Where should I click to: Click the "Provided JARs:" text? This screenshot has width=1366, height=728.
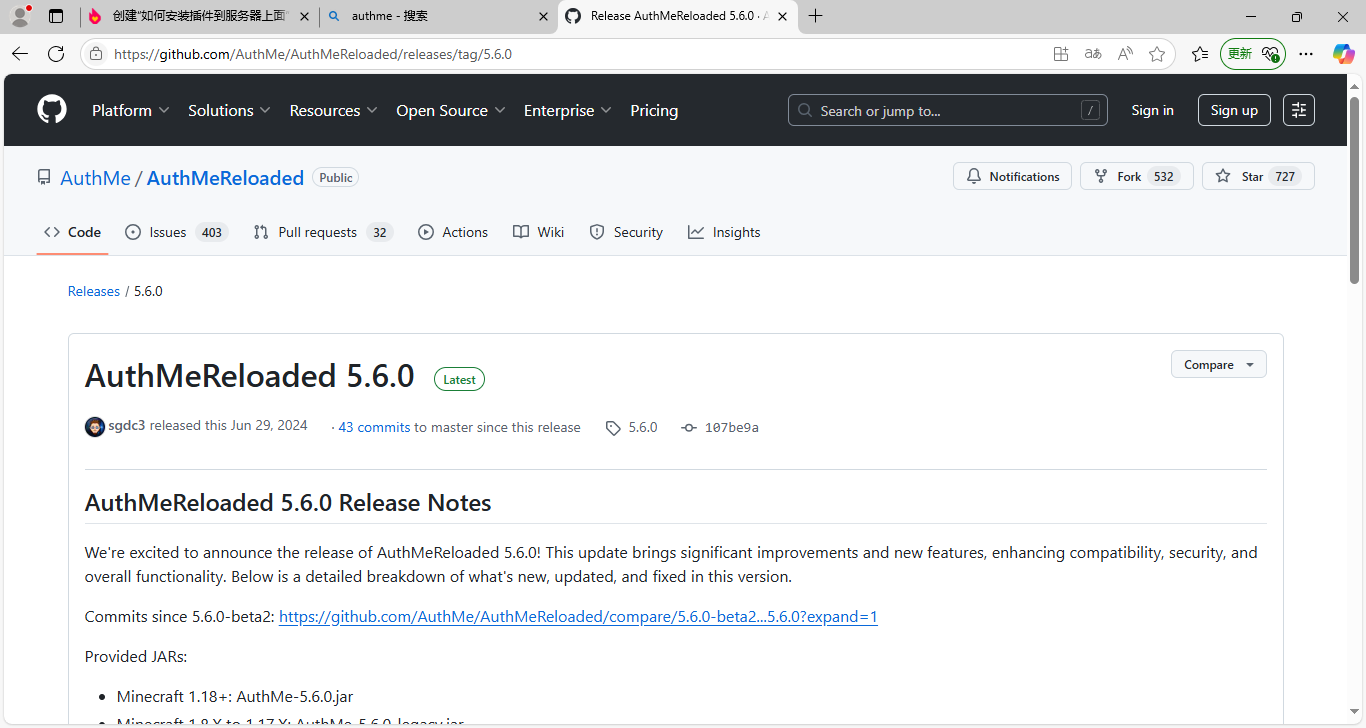(136, 657)
